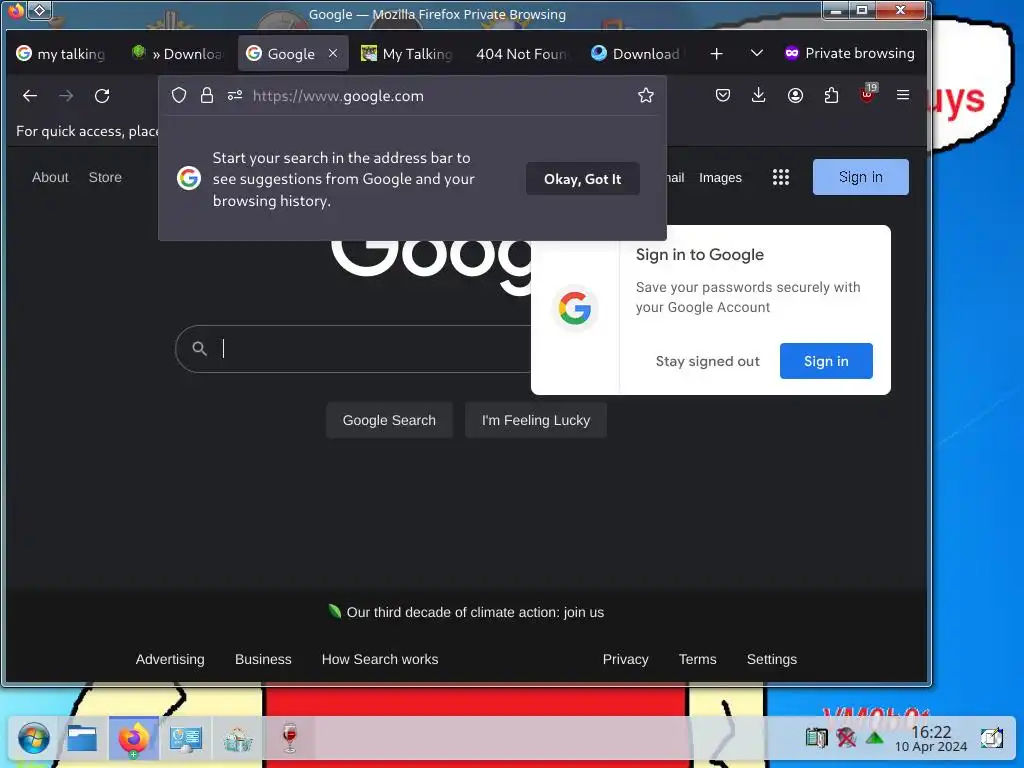
Task: Choose 'Stay signed out' in popup
Action: tap(707, 361)
